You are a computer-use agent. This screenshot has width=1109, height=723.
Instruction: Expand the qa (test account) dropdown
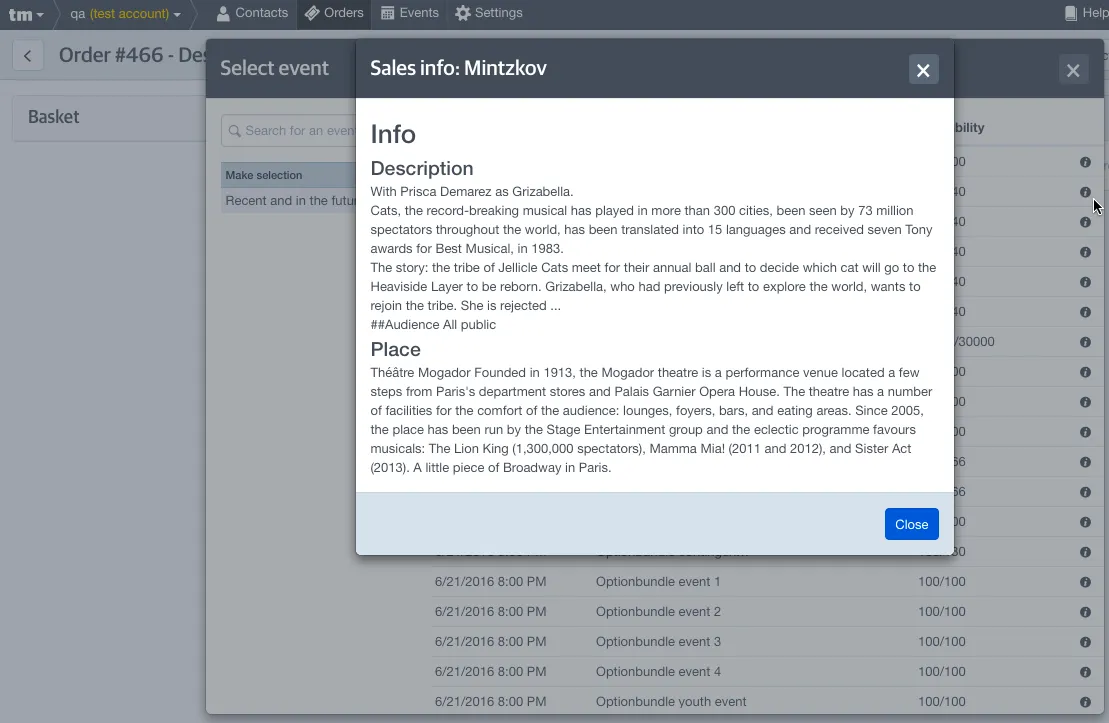125,13
